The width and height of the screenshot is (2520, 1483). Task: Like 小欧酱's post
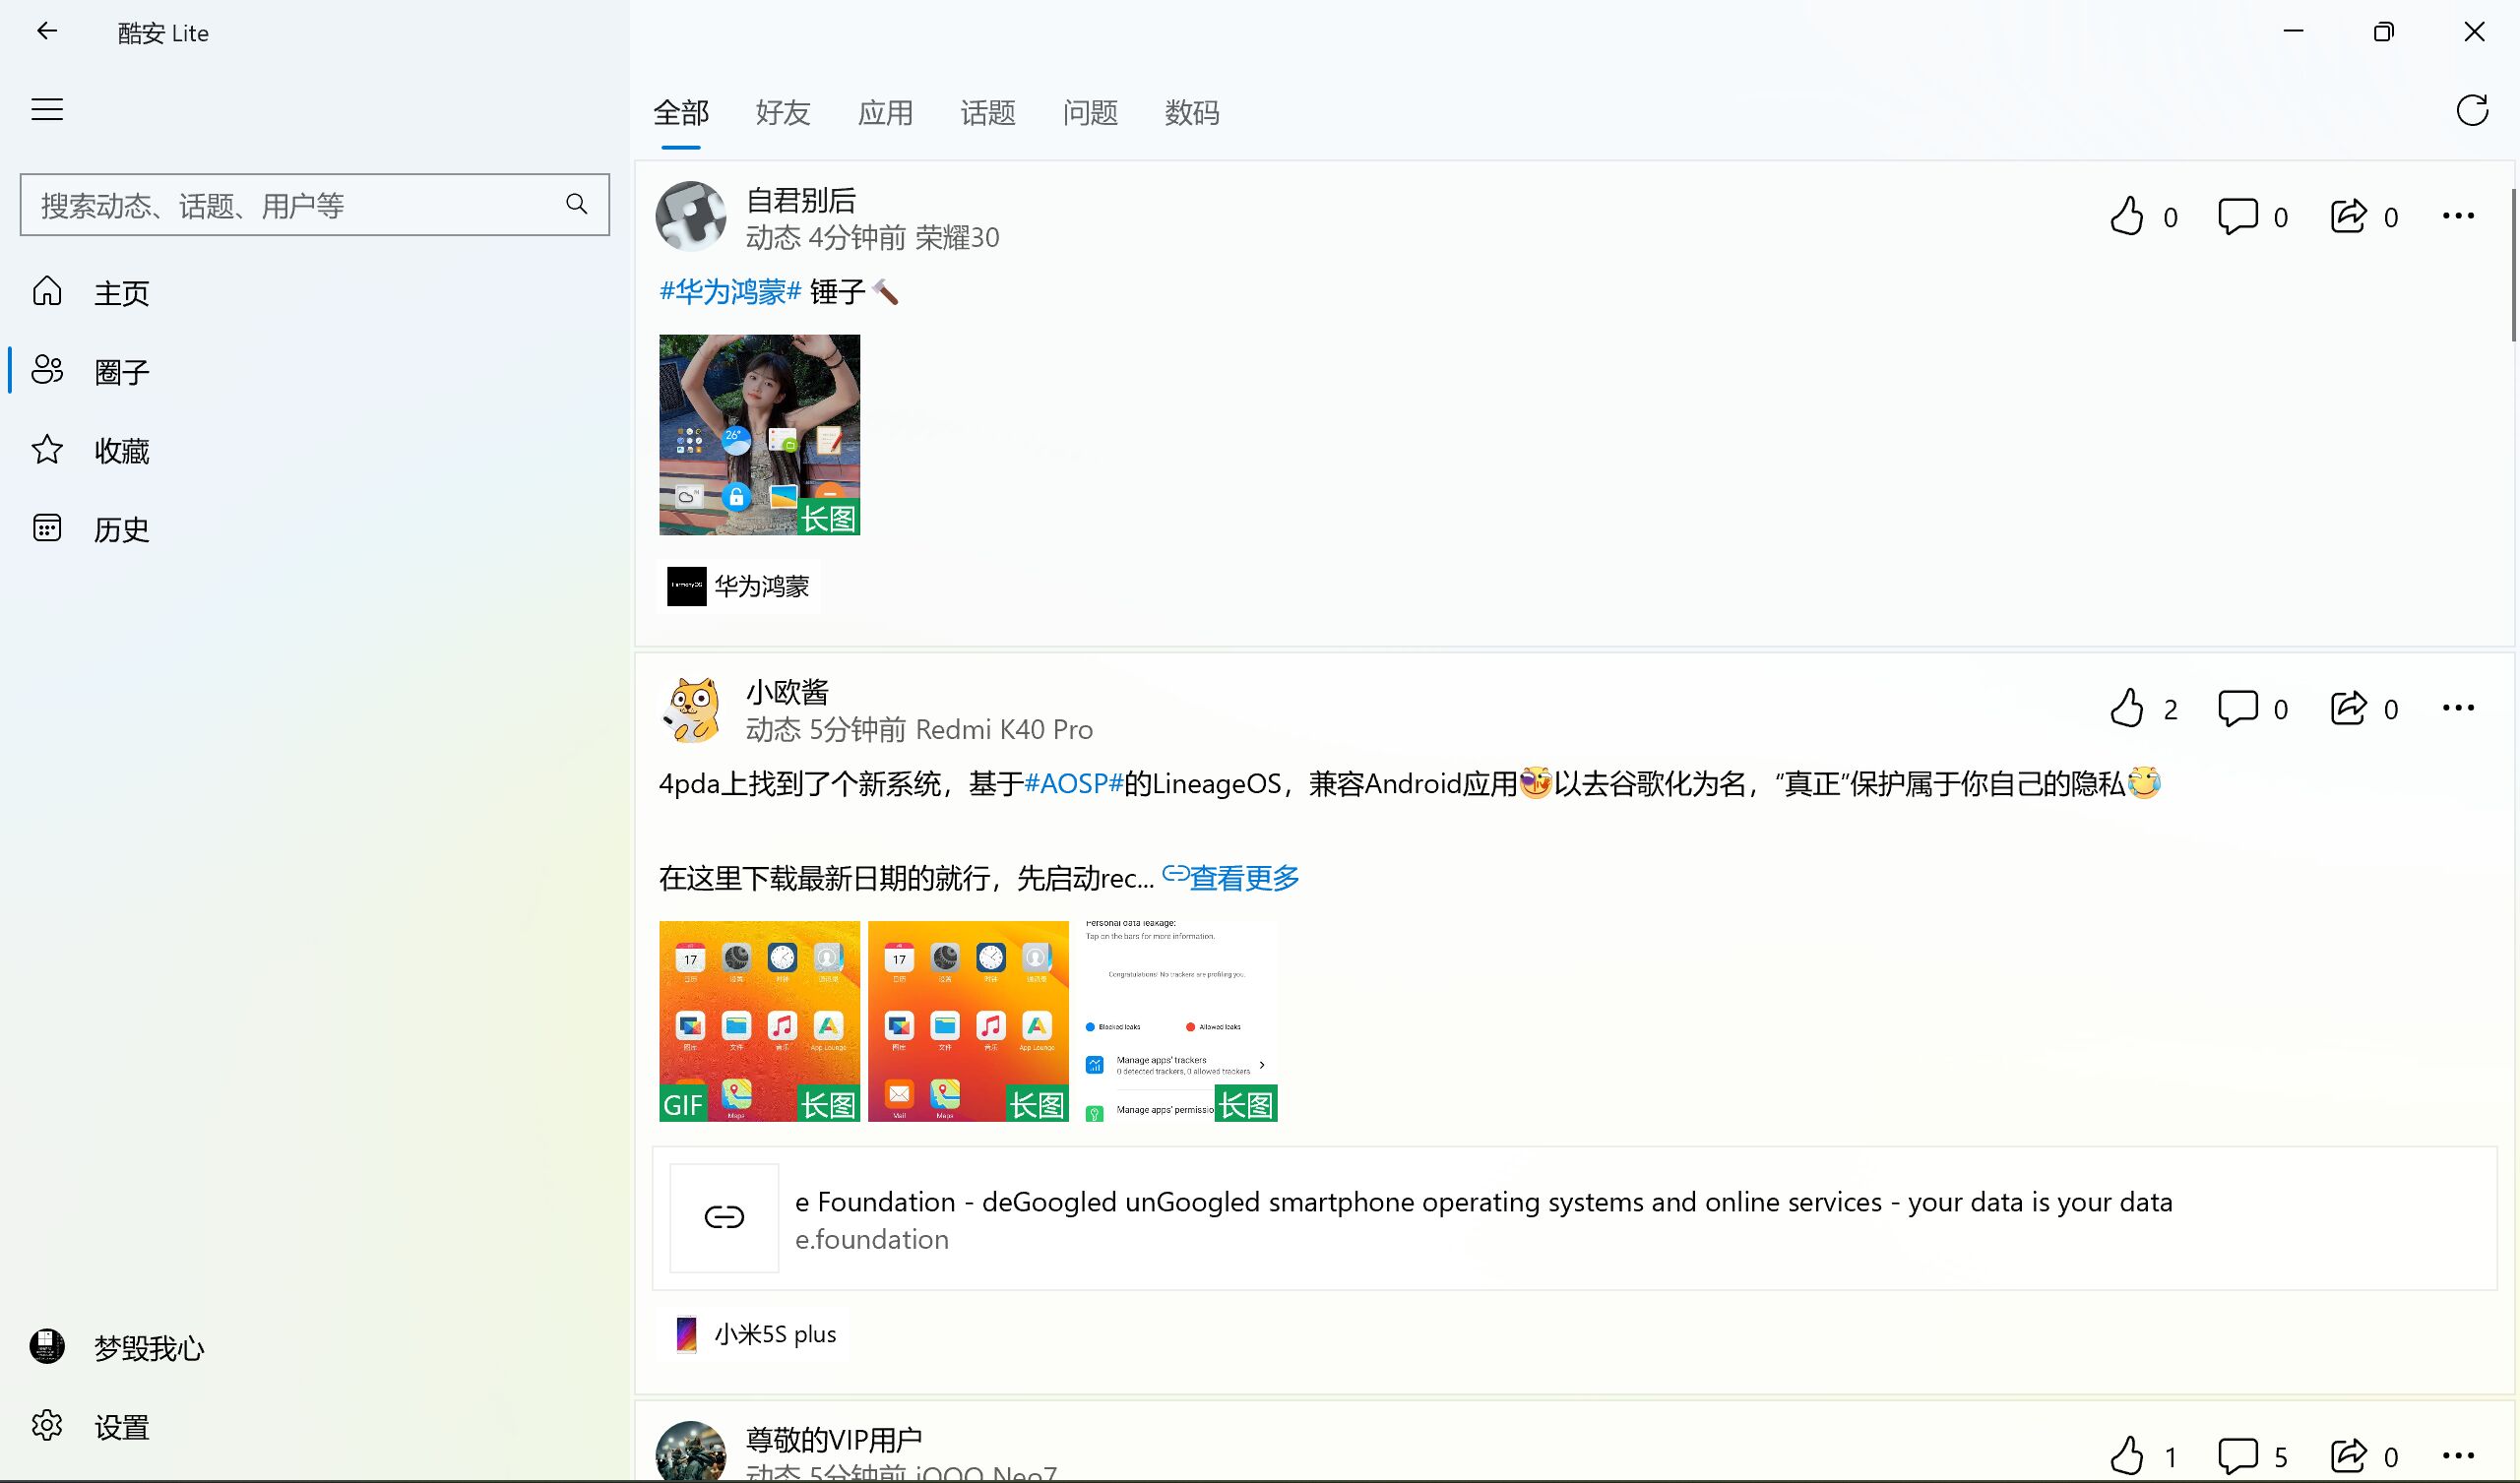[2143, 708]
